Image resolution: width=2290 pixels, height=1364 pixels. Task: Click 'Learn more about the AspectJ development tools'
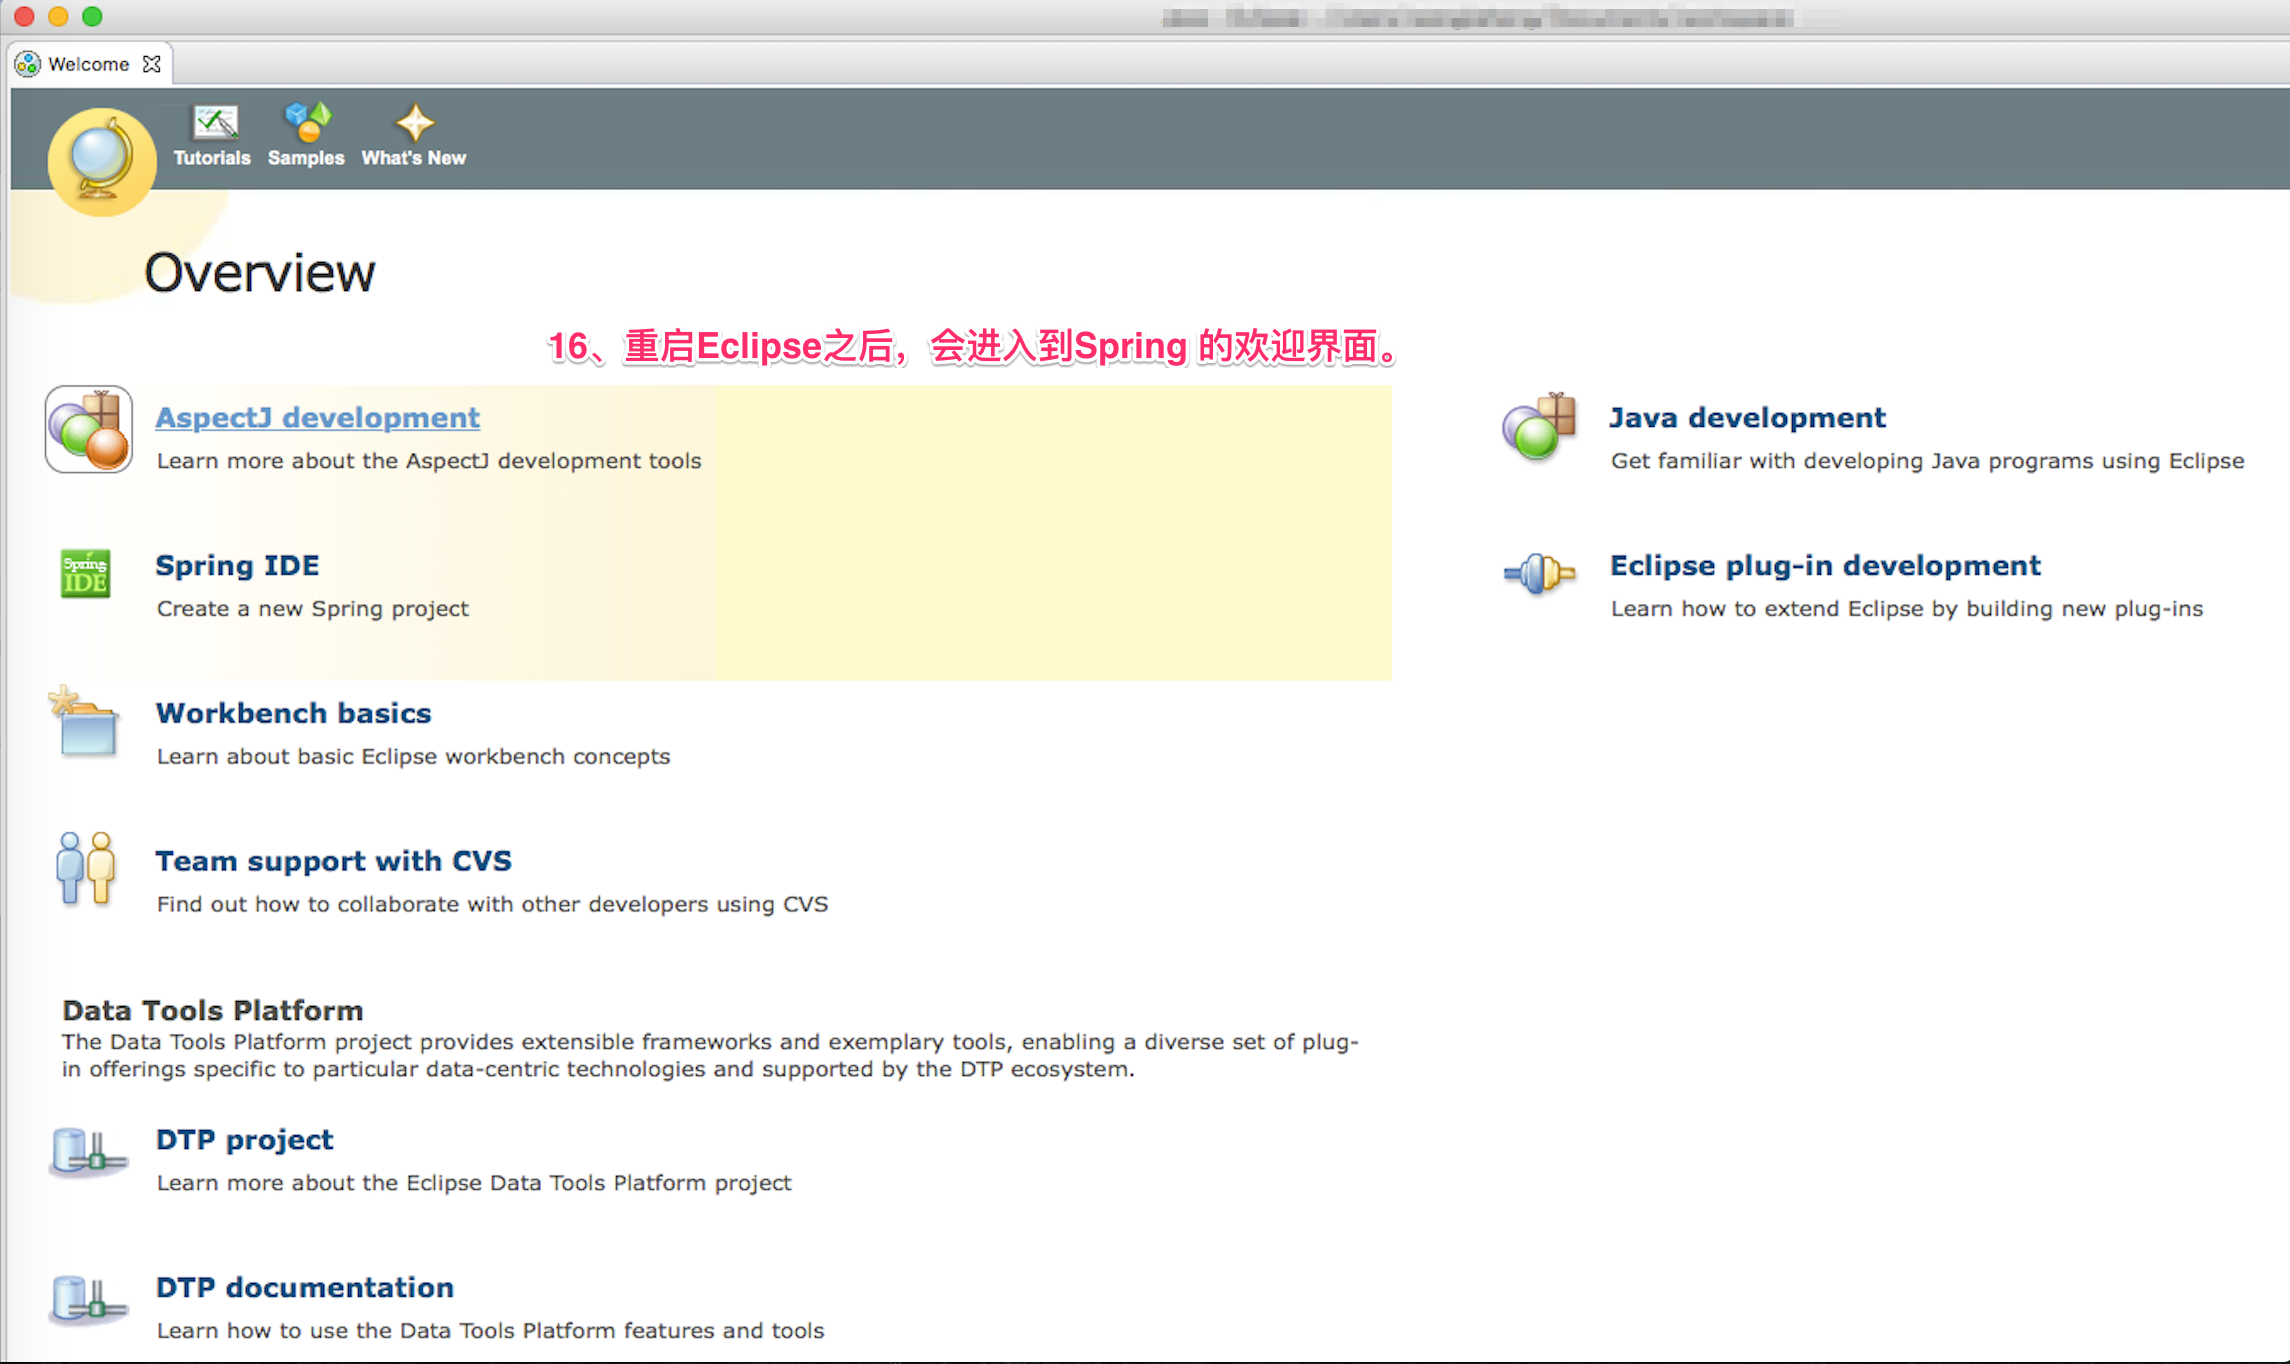pos(429,461)
